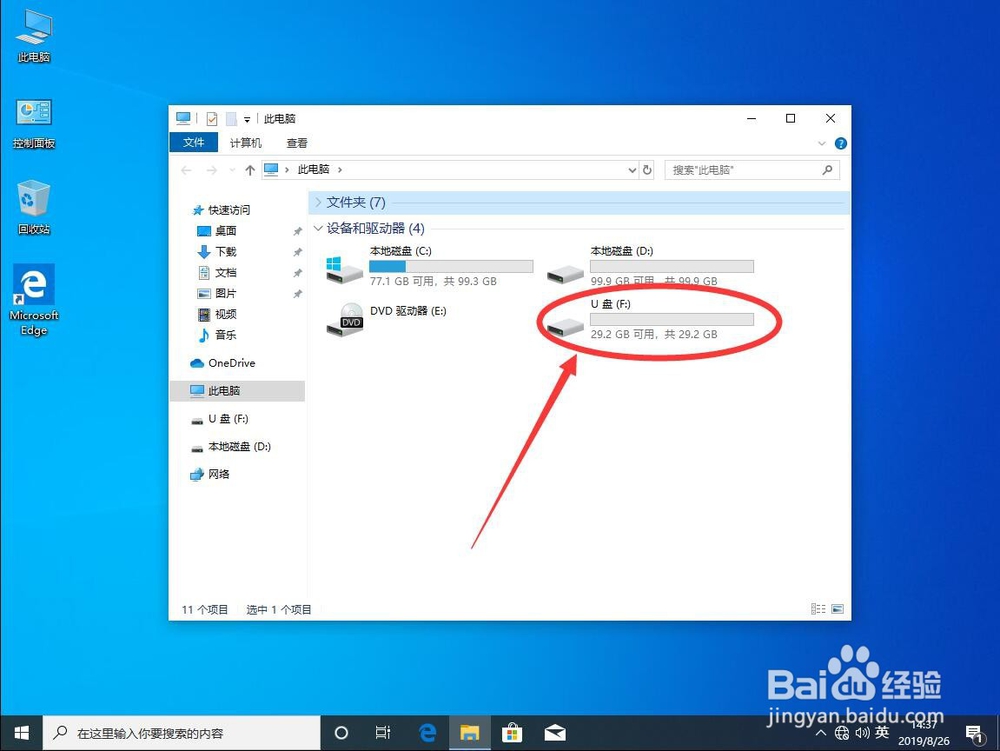Open the 计算机 ribbon tab

click(246, 143)
